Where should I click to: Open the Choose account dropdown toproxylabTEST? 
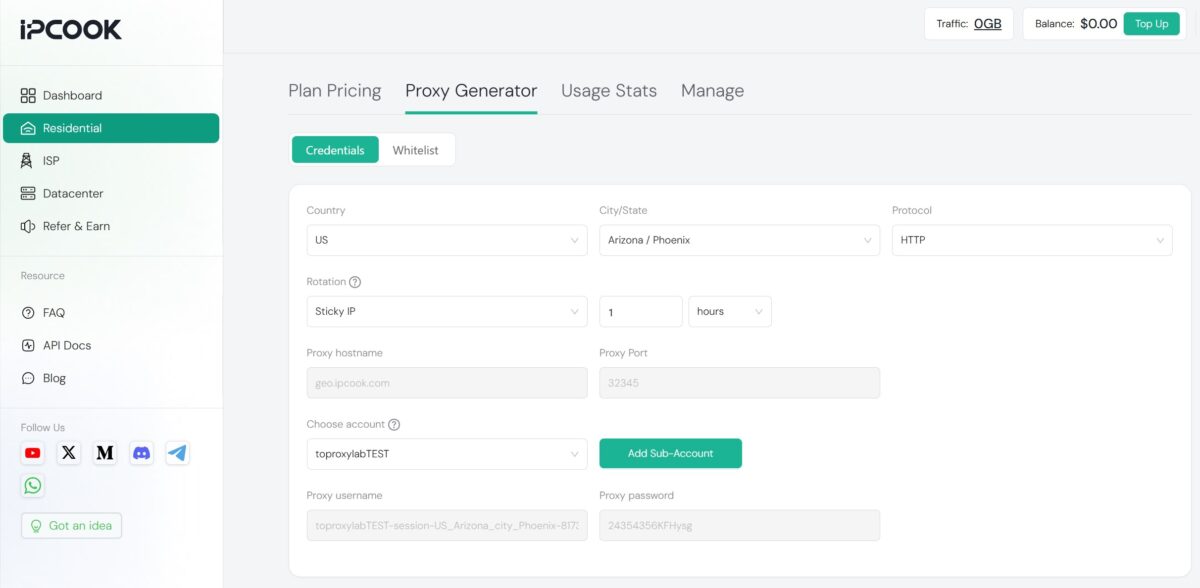[447, 454]
